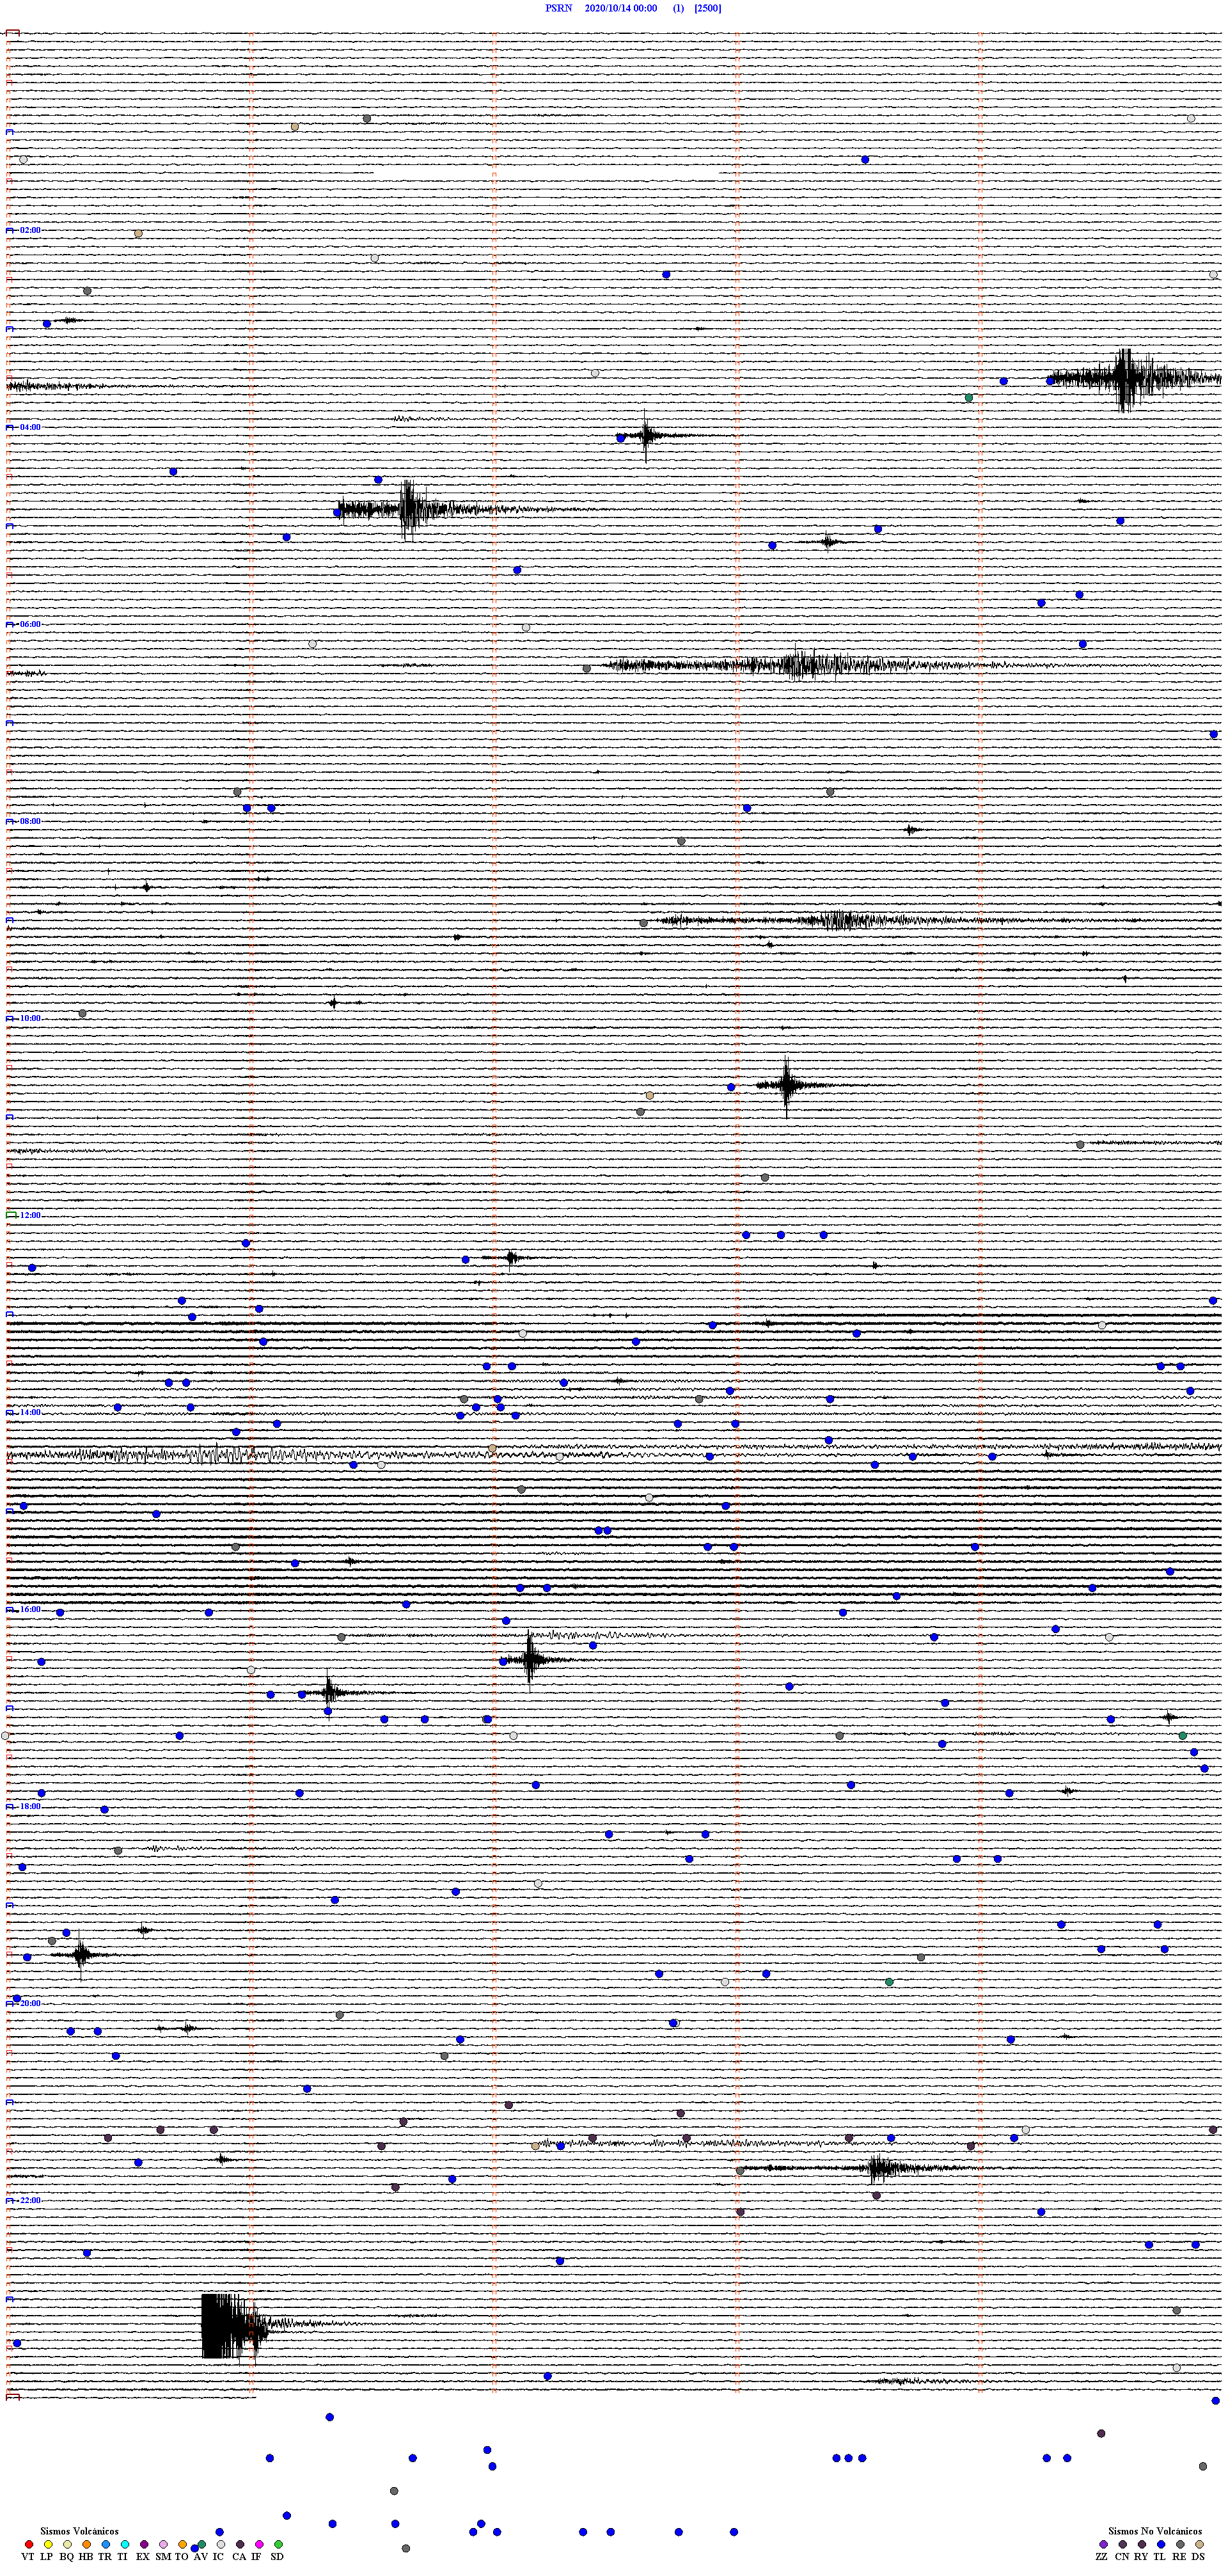This screenshot has width=1228, height=2576.
Task: Click the orange TO legend marker
Action: [x=182, y=2544]
